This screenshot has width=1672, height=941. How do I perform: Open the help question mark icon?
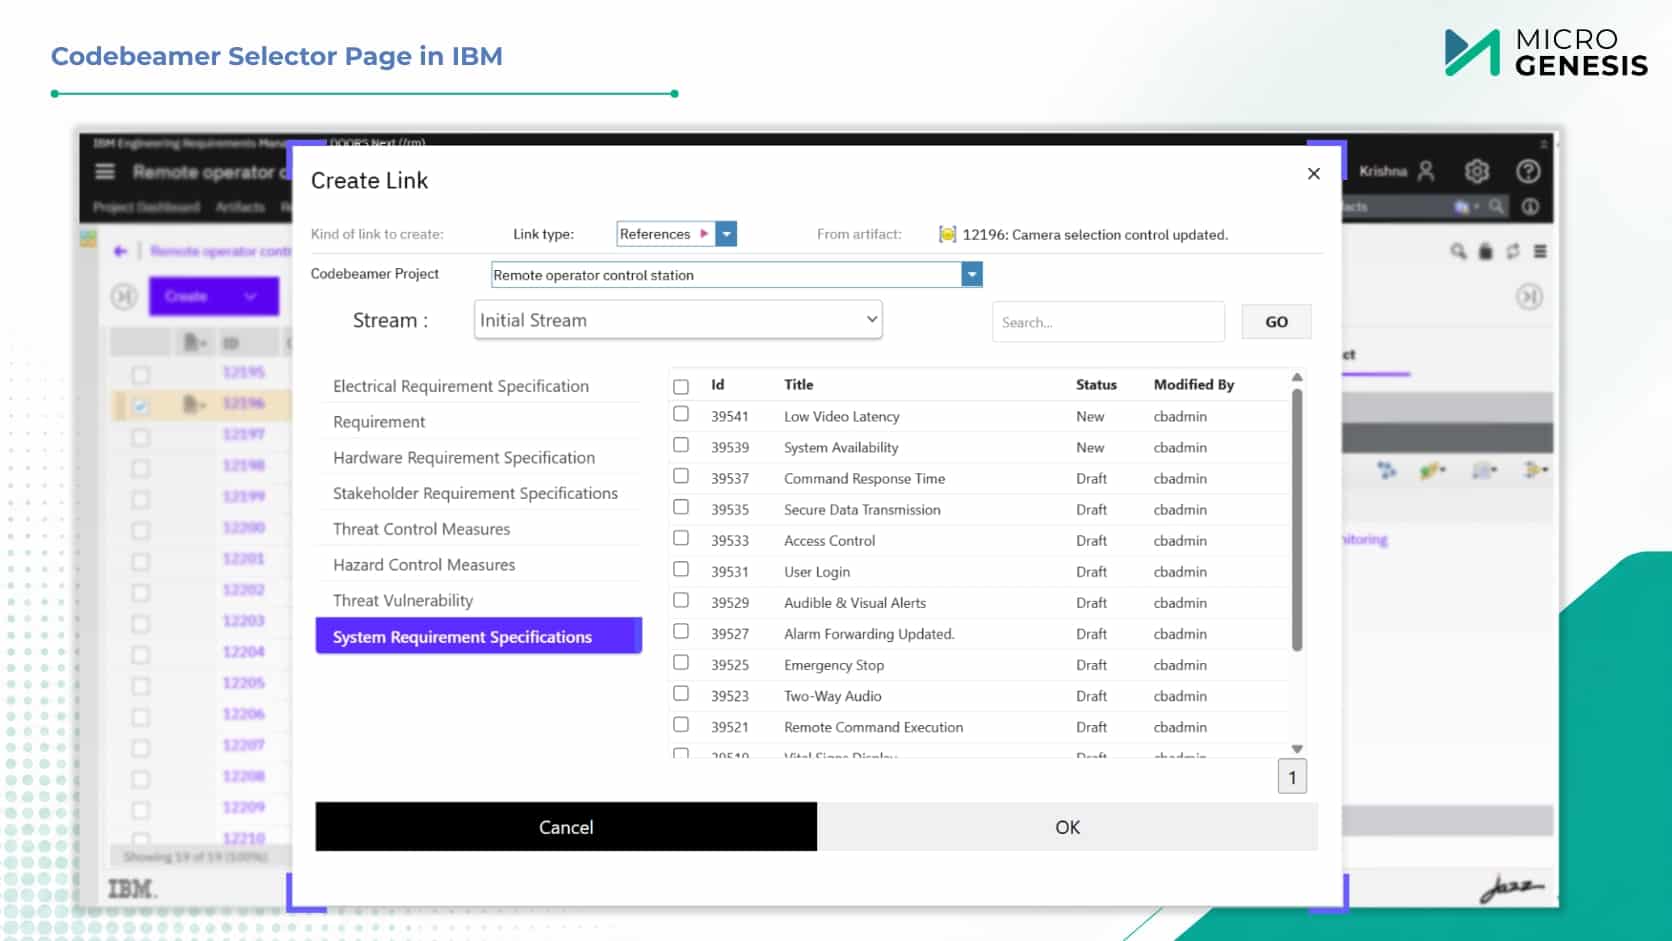point(1528,172)
